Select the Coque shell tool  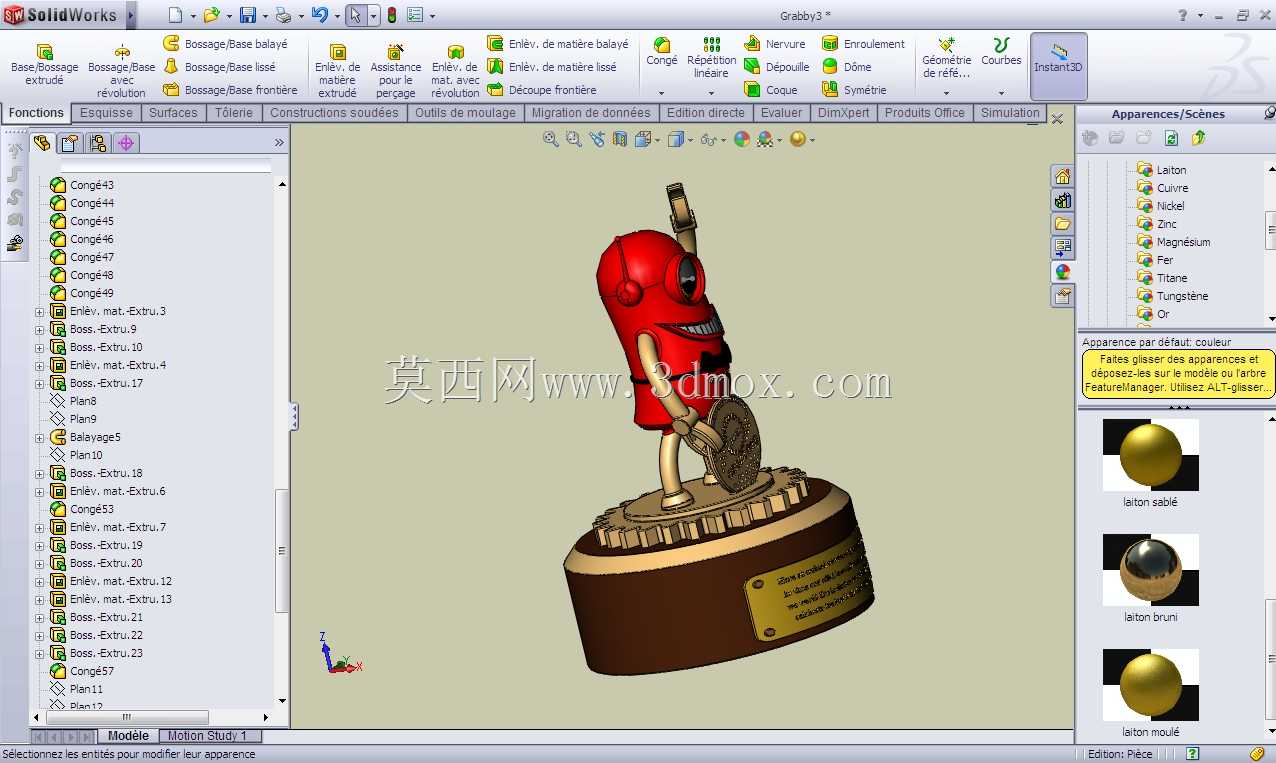click(x=771, y=90)
